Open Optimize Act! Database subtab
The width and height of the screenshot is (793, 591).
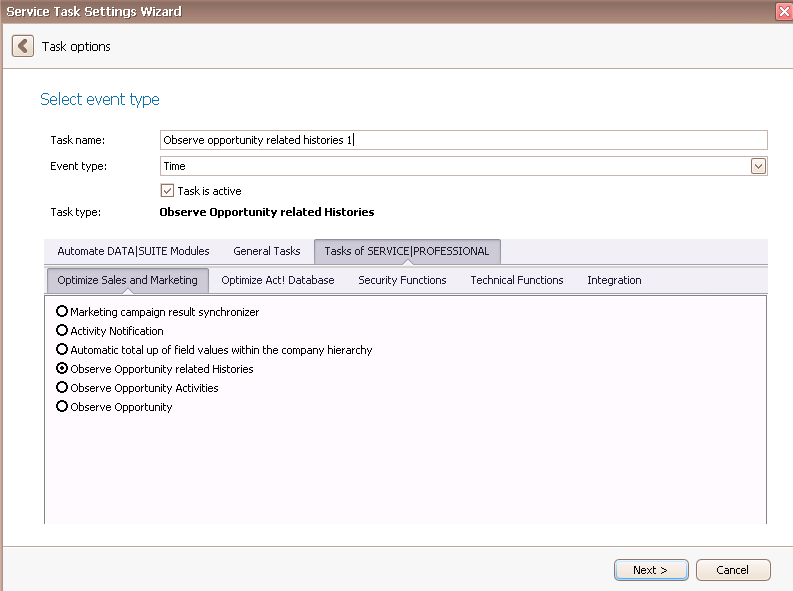click(x=278, y=280)
